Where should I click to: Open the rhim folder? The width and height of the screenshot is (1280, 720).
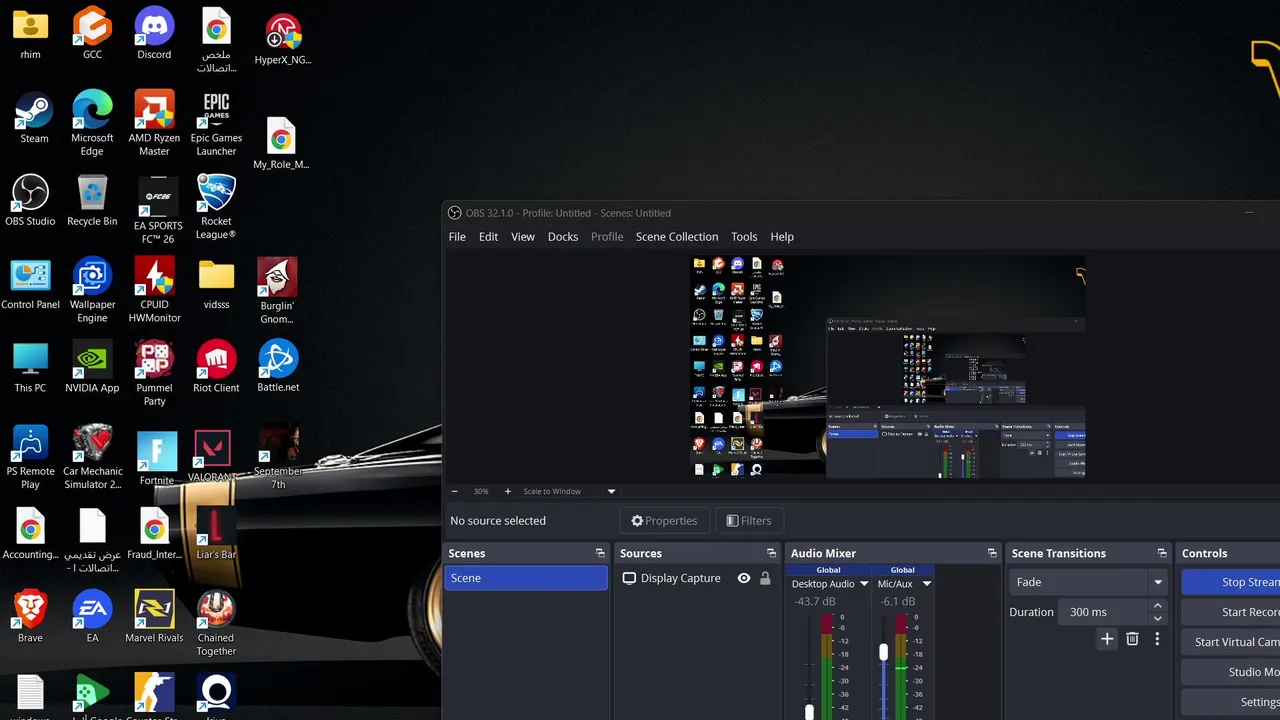[x=30, y=35]
